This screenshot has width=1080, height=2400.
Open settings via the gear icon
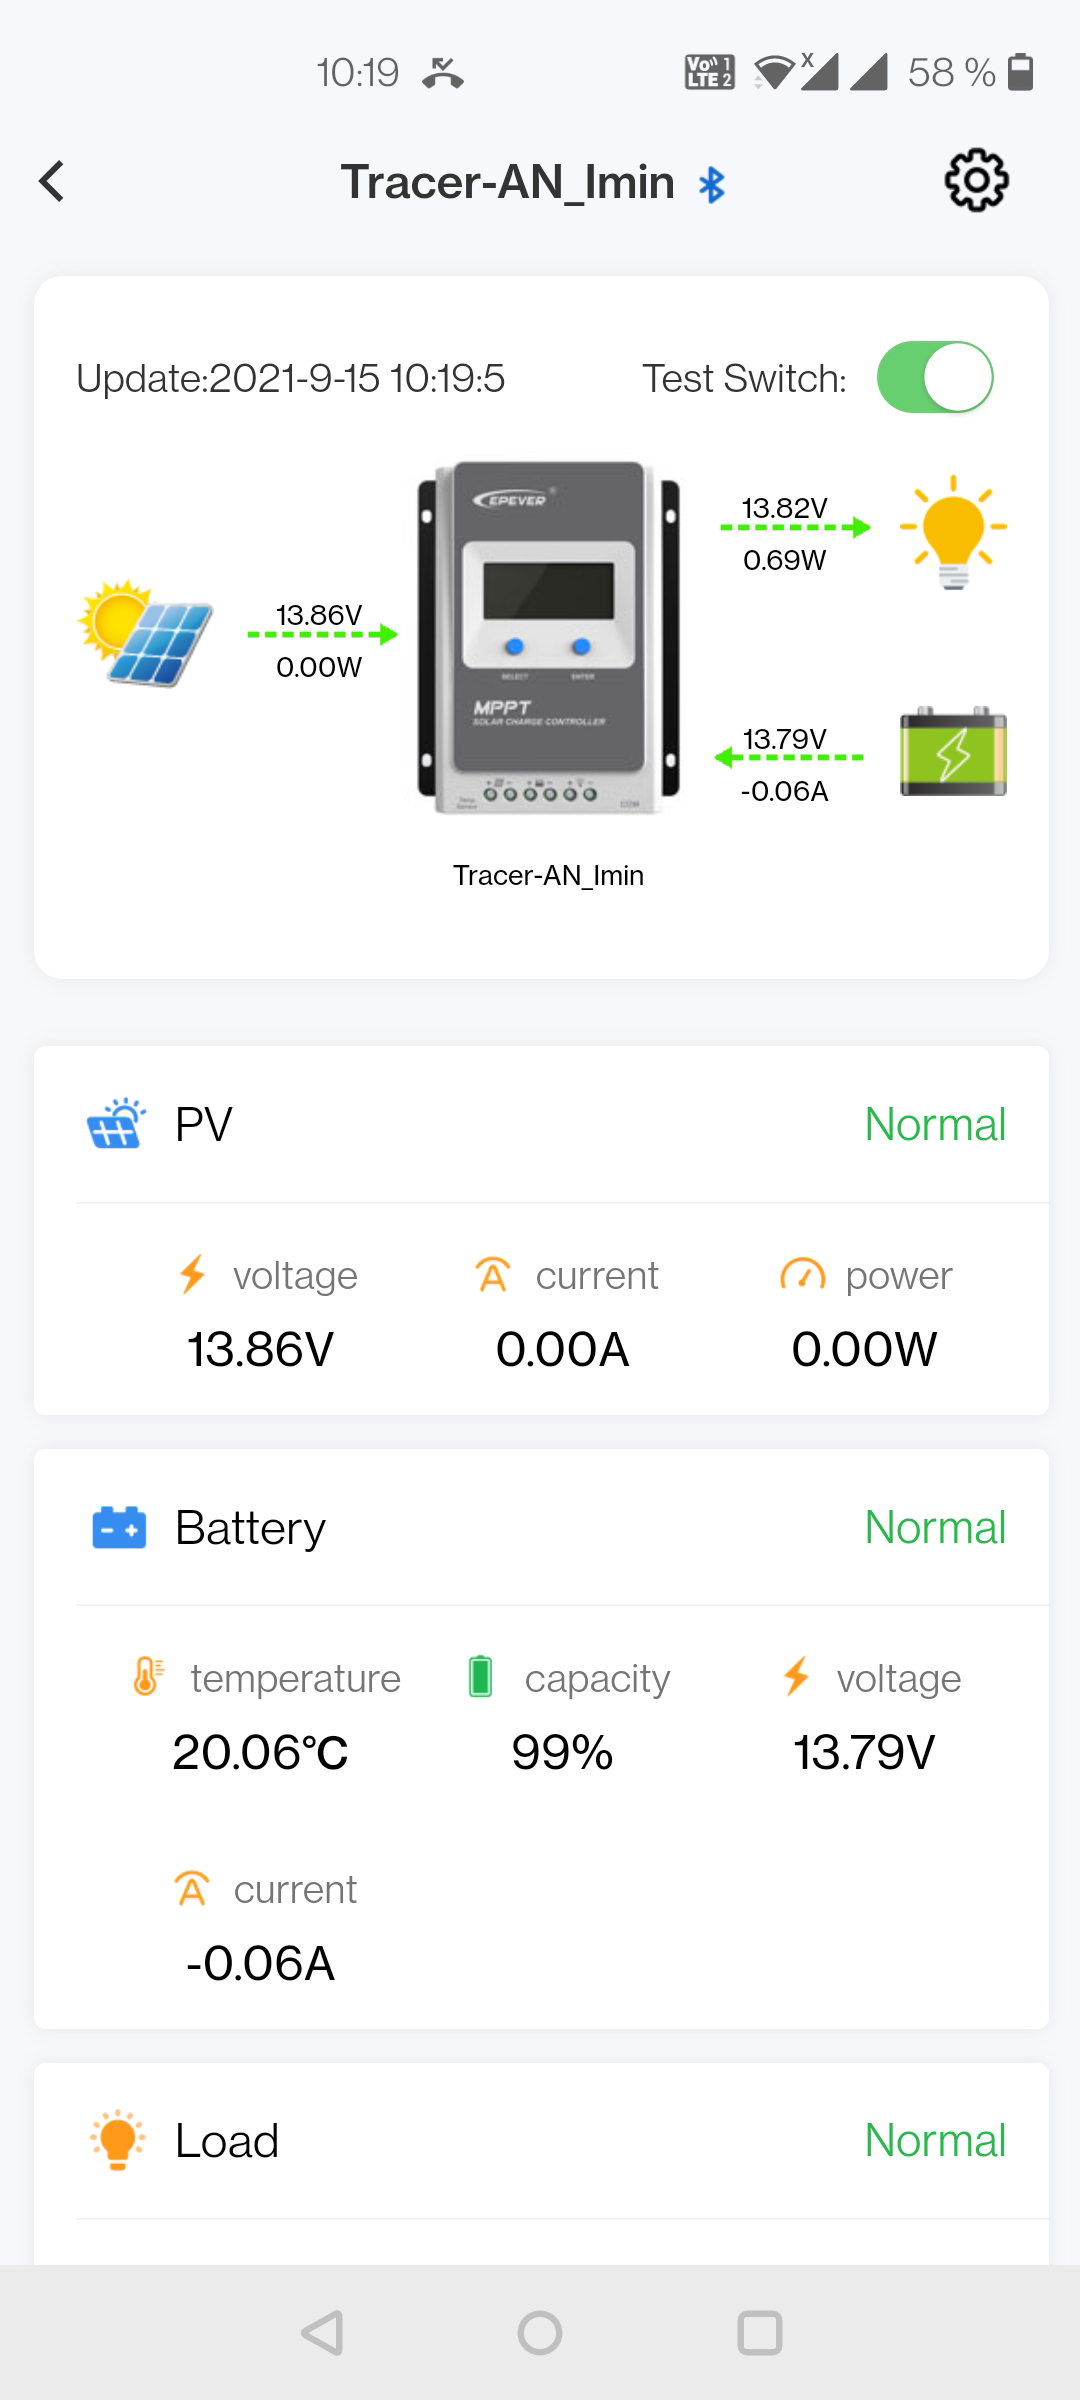(976, 181)
